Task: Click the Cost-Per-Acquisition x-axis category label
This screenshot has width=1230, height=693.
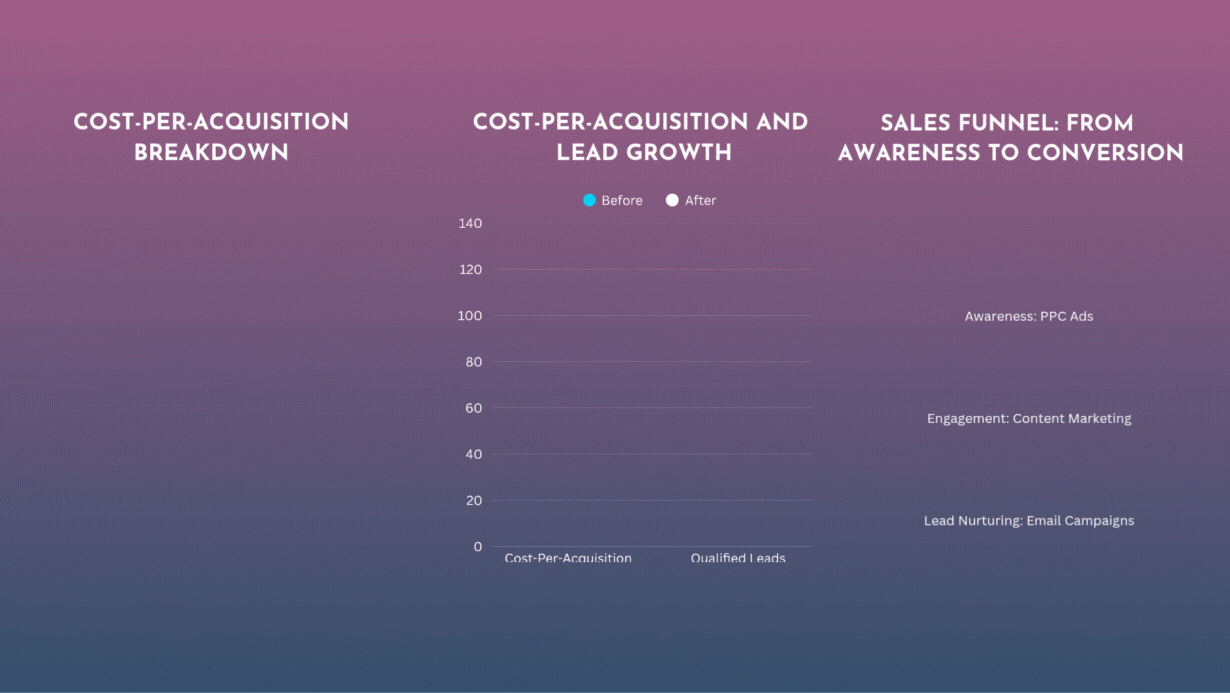Action: [568, 558]
